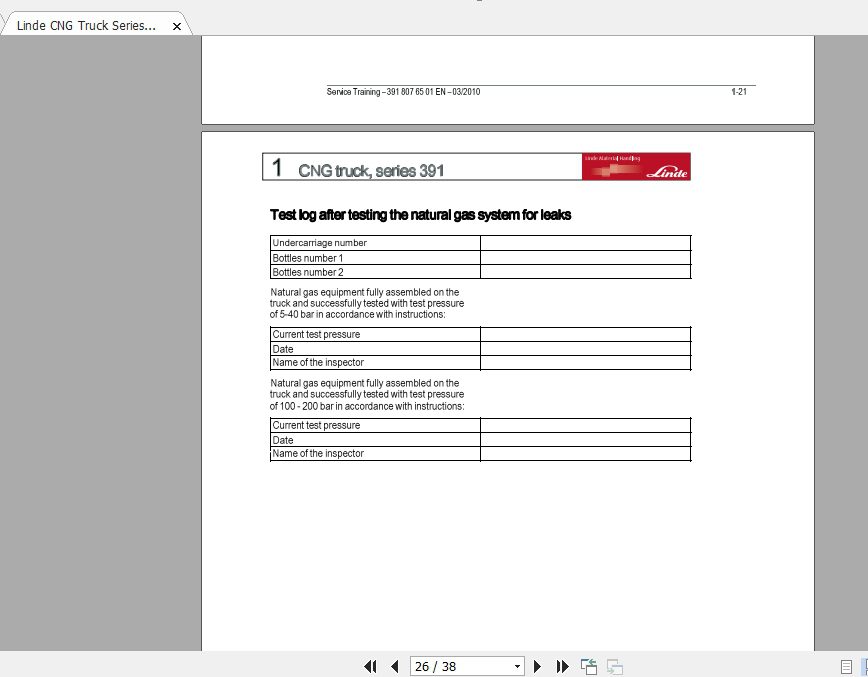Jump to the last page
The image size is (868, 677).
click(x=562, y=666)
